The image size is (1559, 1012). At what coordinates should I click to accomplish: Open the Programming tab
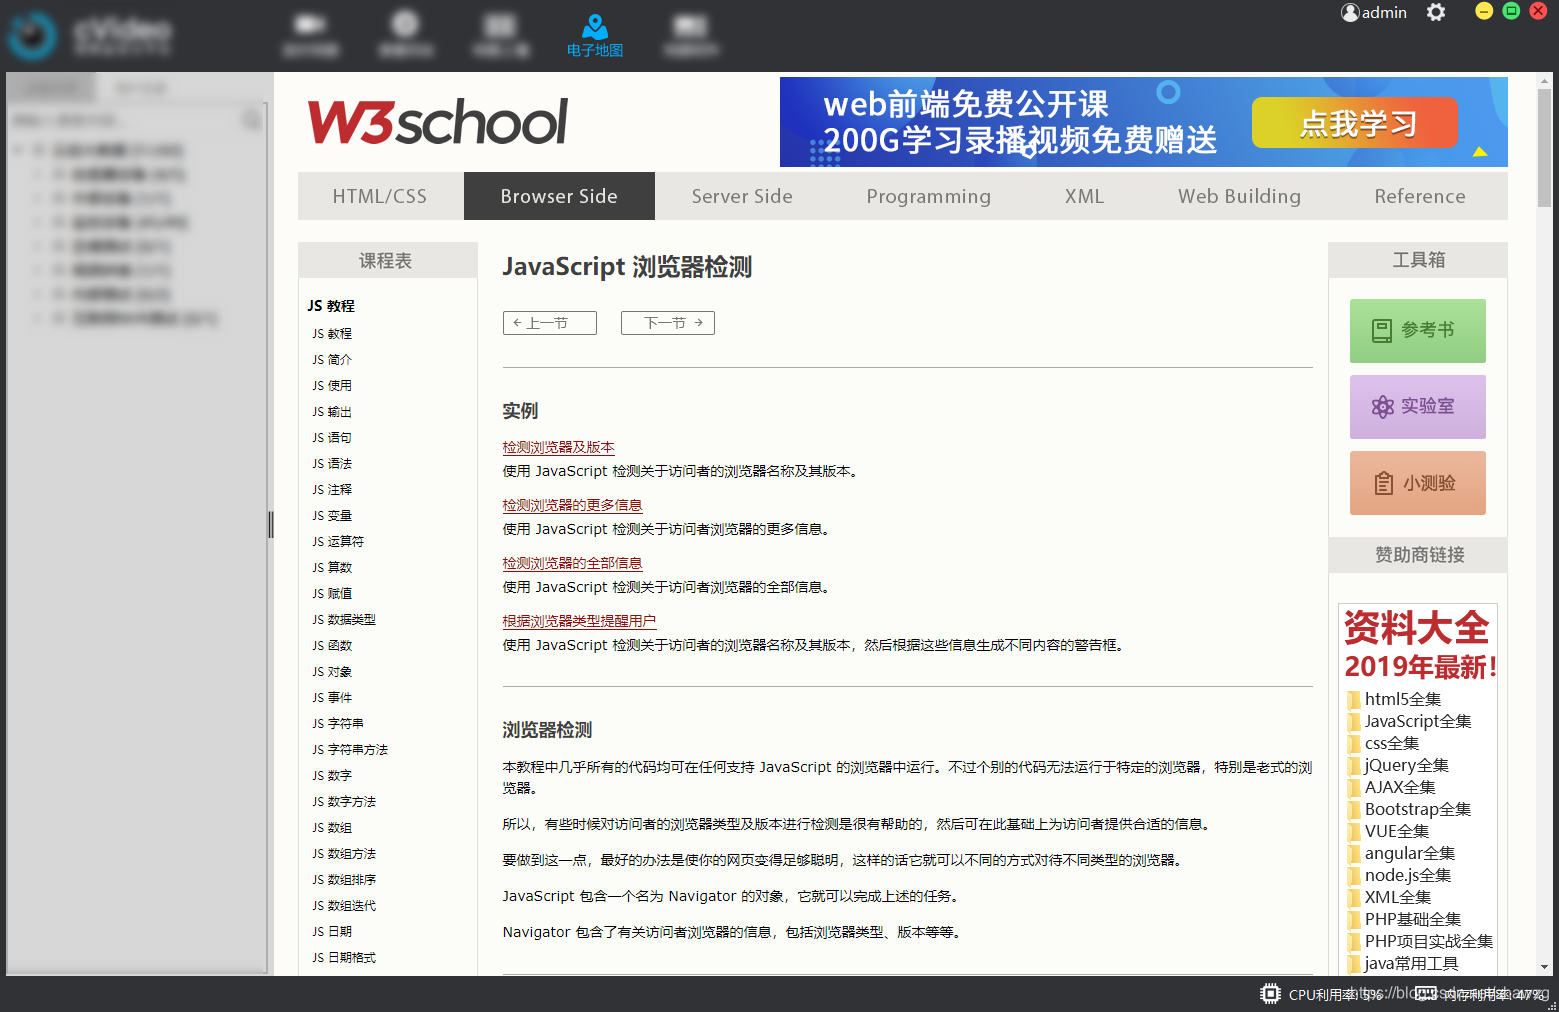[929, 196]
